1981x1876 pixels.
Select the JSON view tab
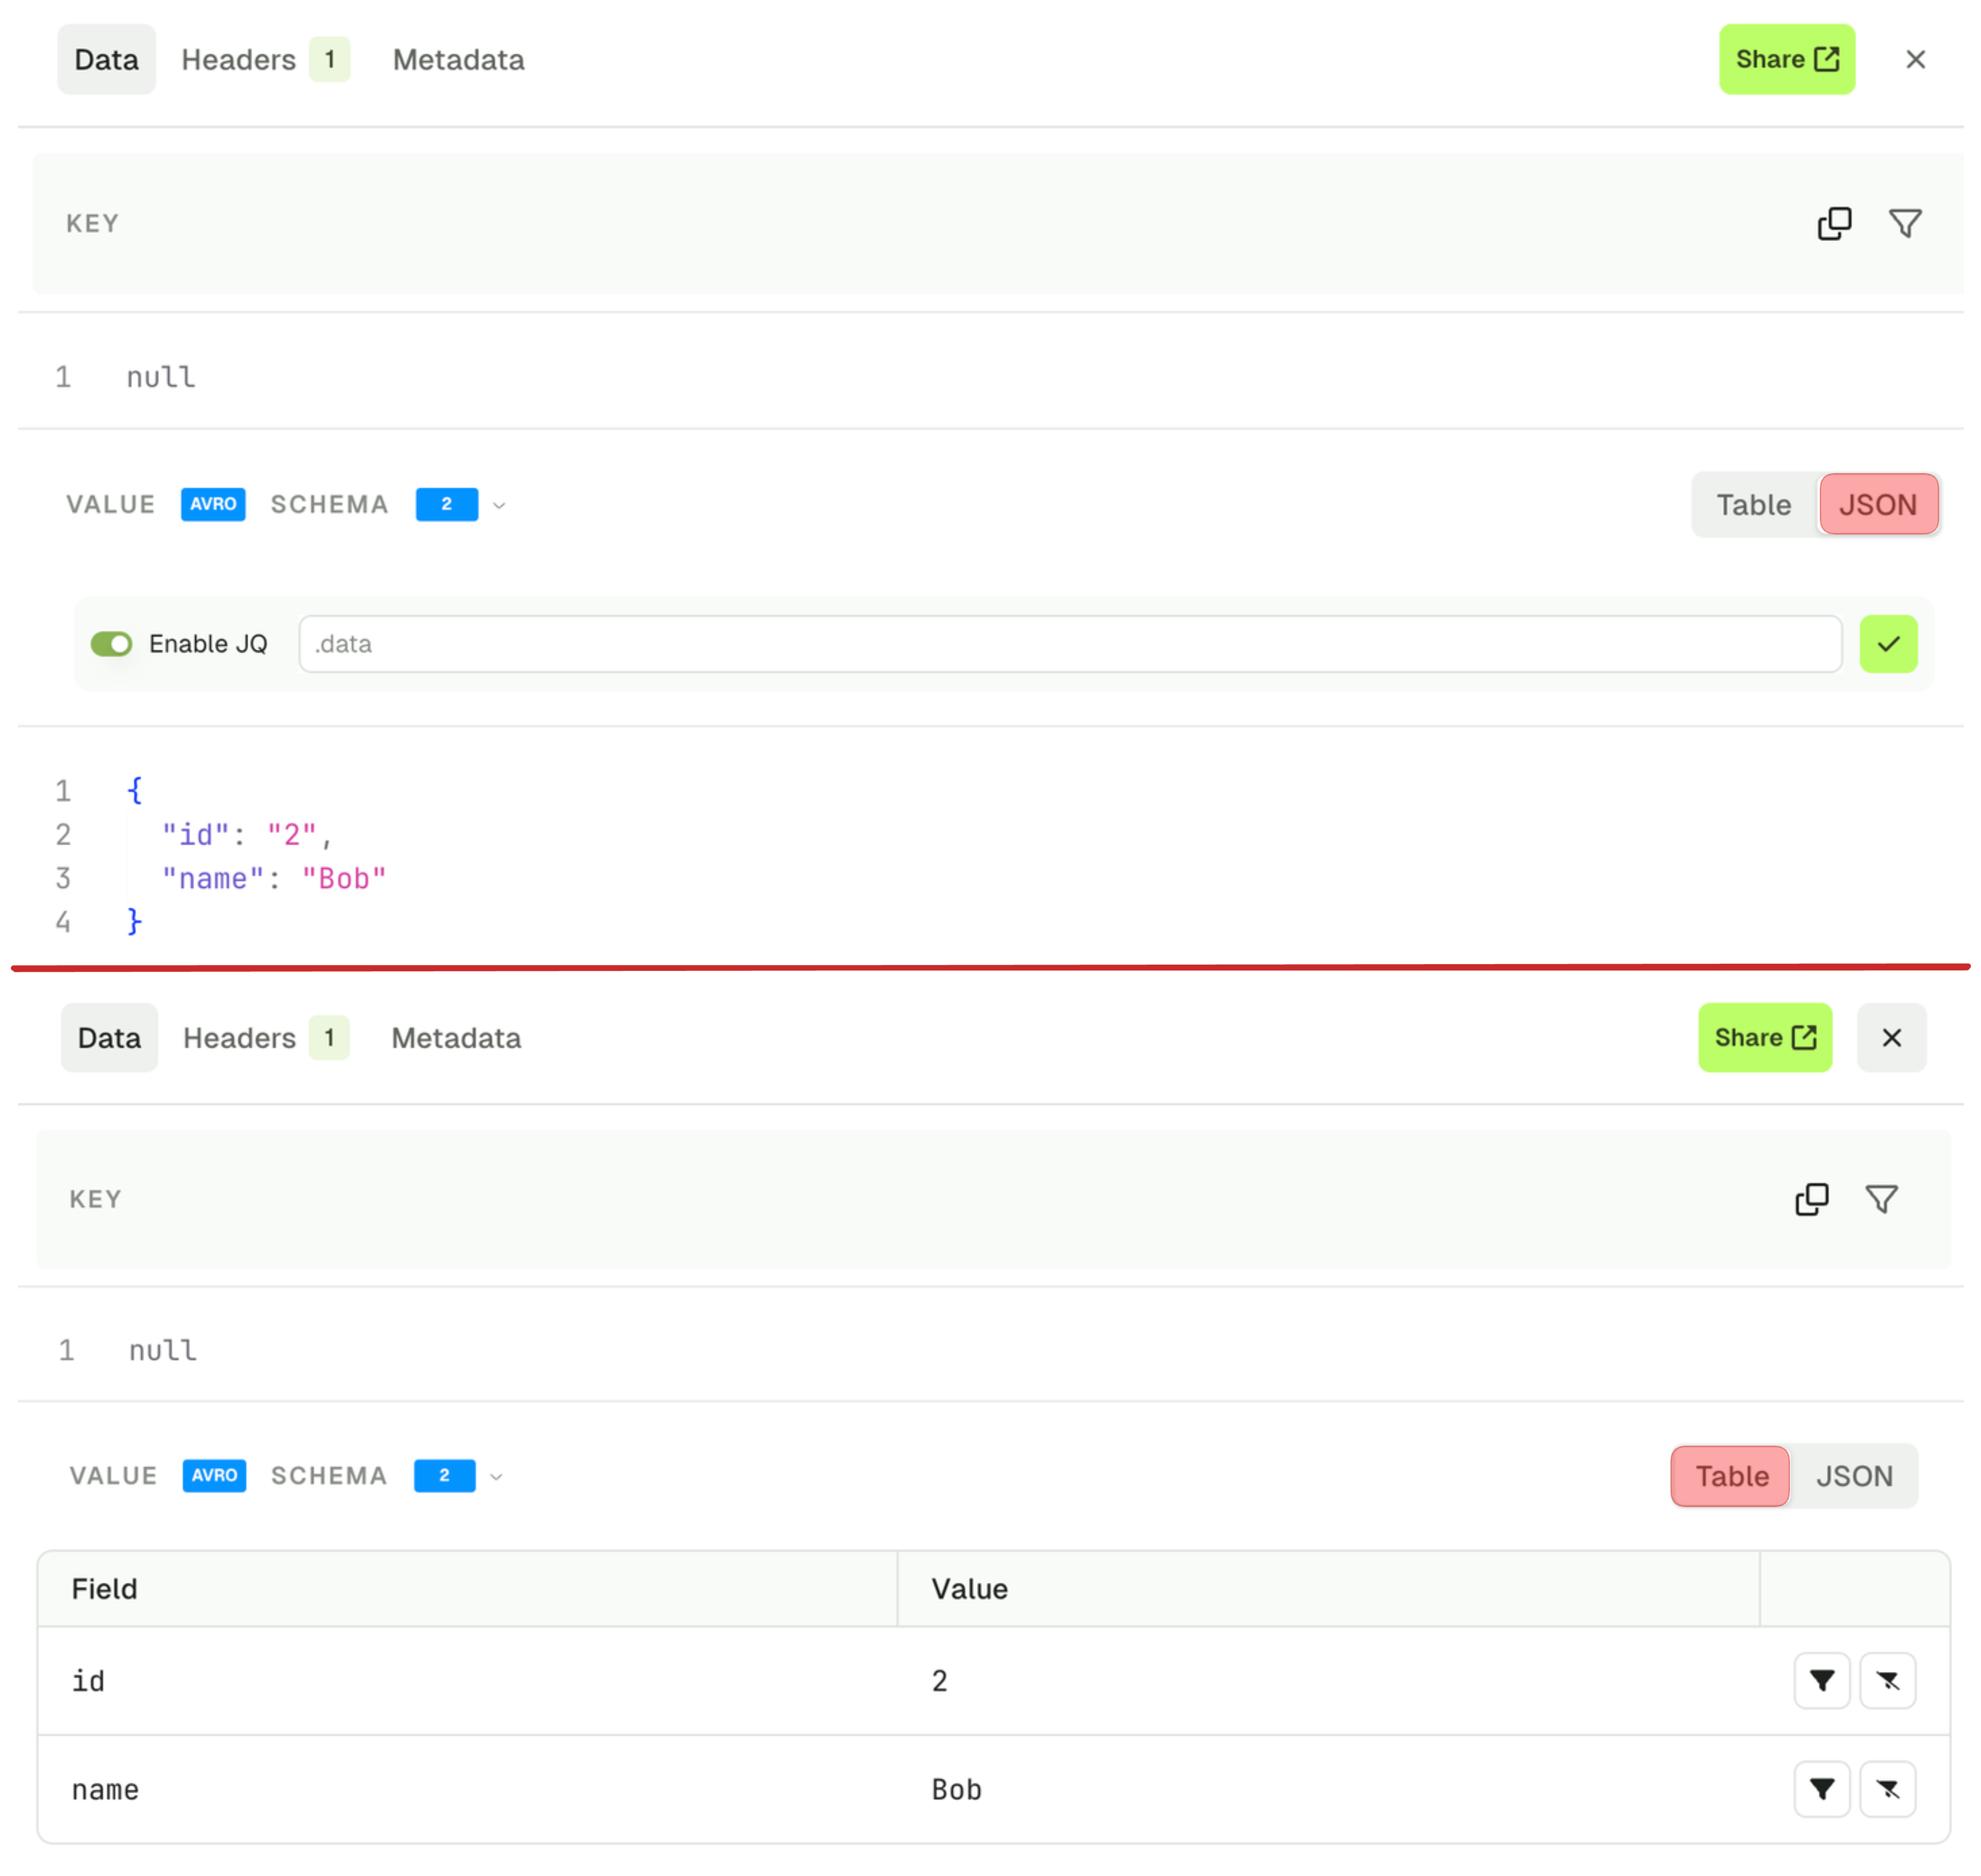tap(1854, 1476)
